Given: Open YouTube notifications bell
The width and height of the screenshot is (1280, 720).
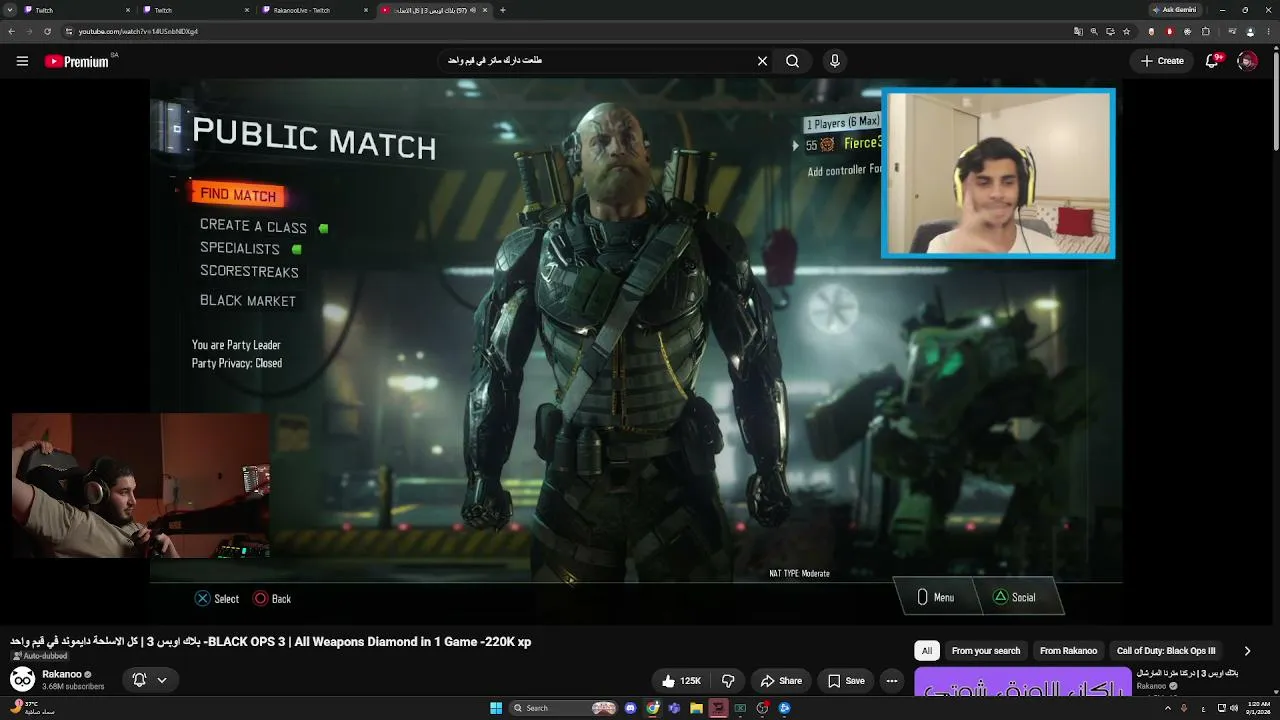Looking at the screenshot, I should pyautogui.click(x=1212, y=61).
